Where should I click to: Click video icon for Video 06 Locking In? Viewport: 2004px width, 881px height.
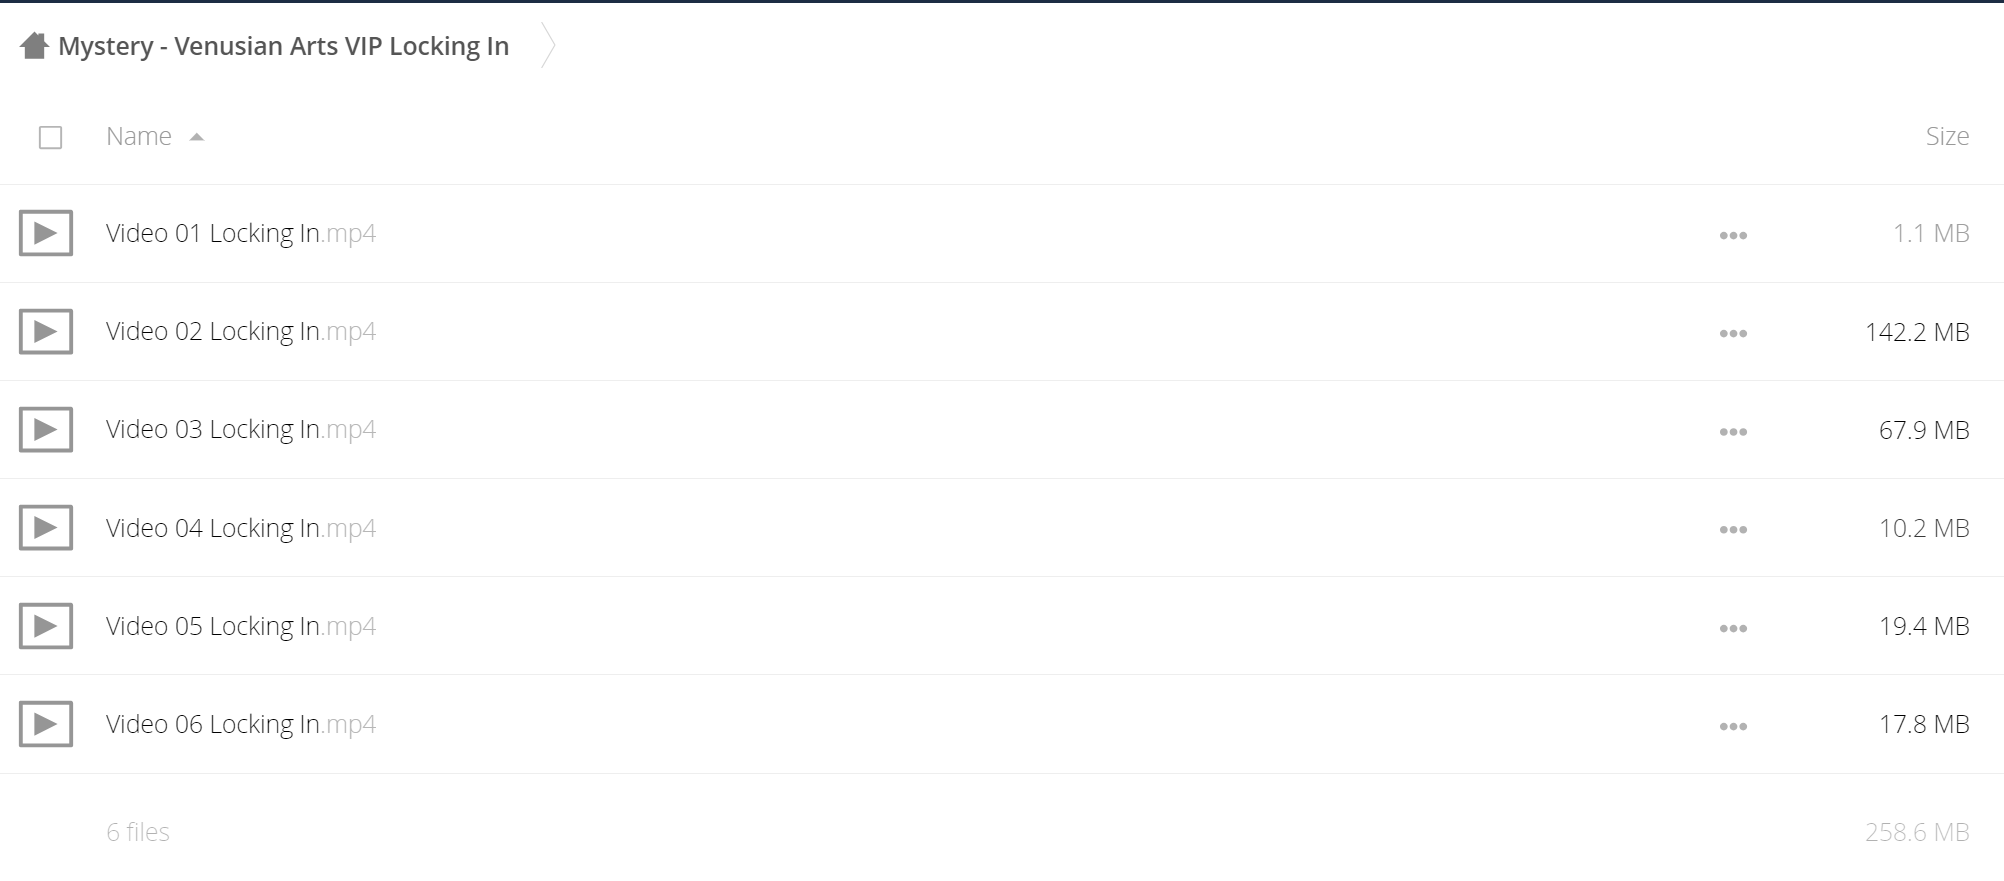[x=46, y=723]
